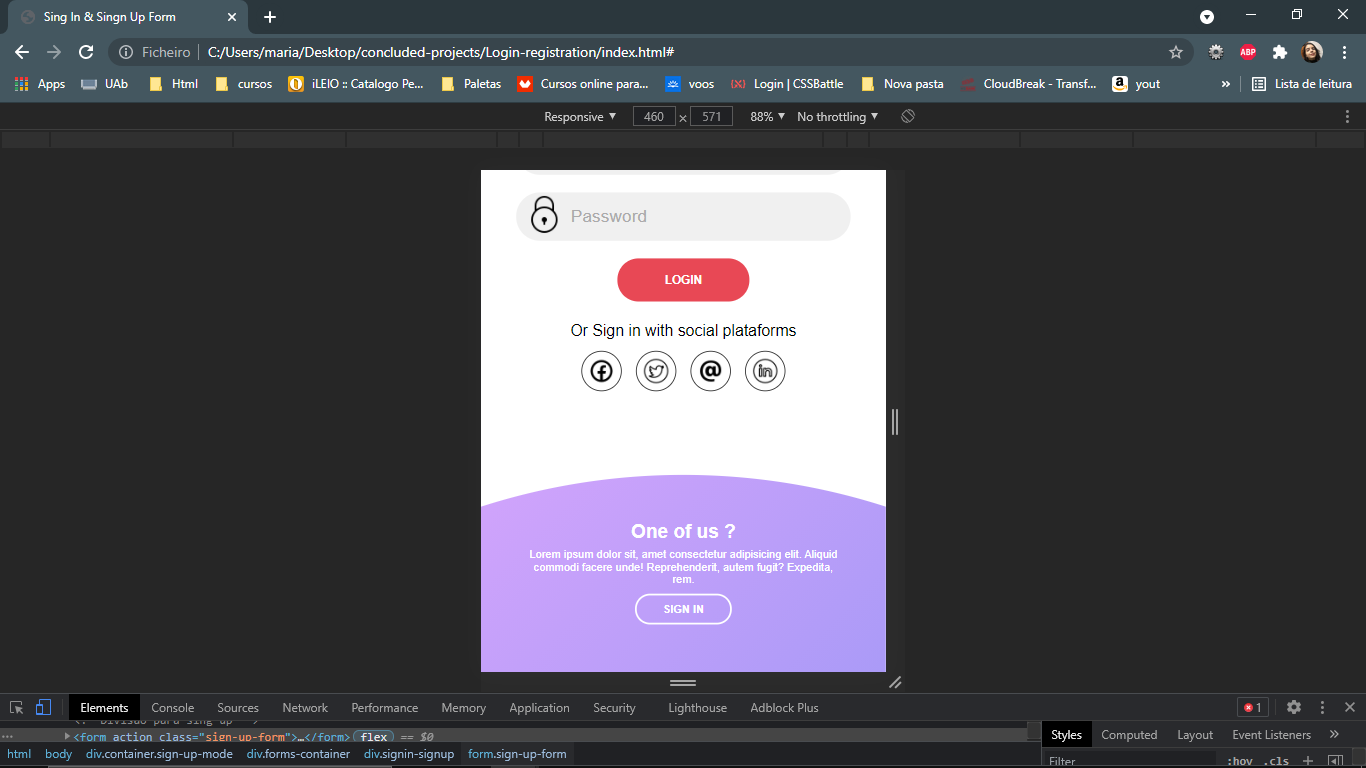Open the gear extension icon in toolbar
This screenshot has height=768, width=1366.
click(1216, 52)
